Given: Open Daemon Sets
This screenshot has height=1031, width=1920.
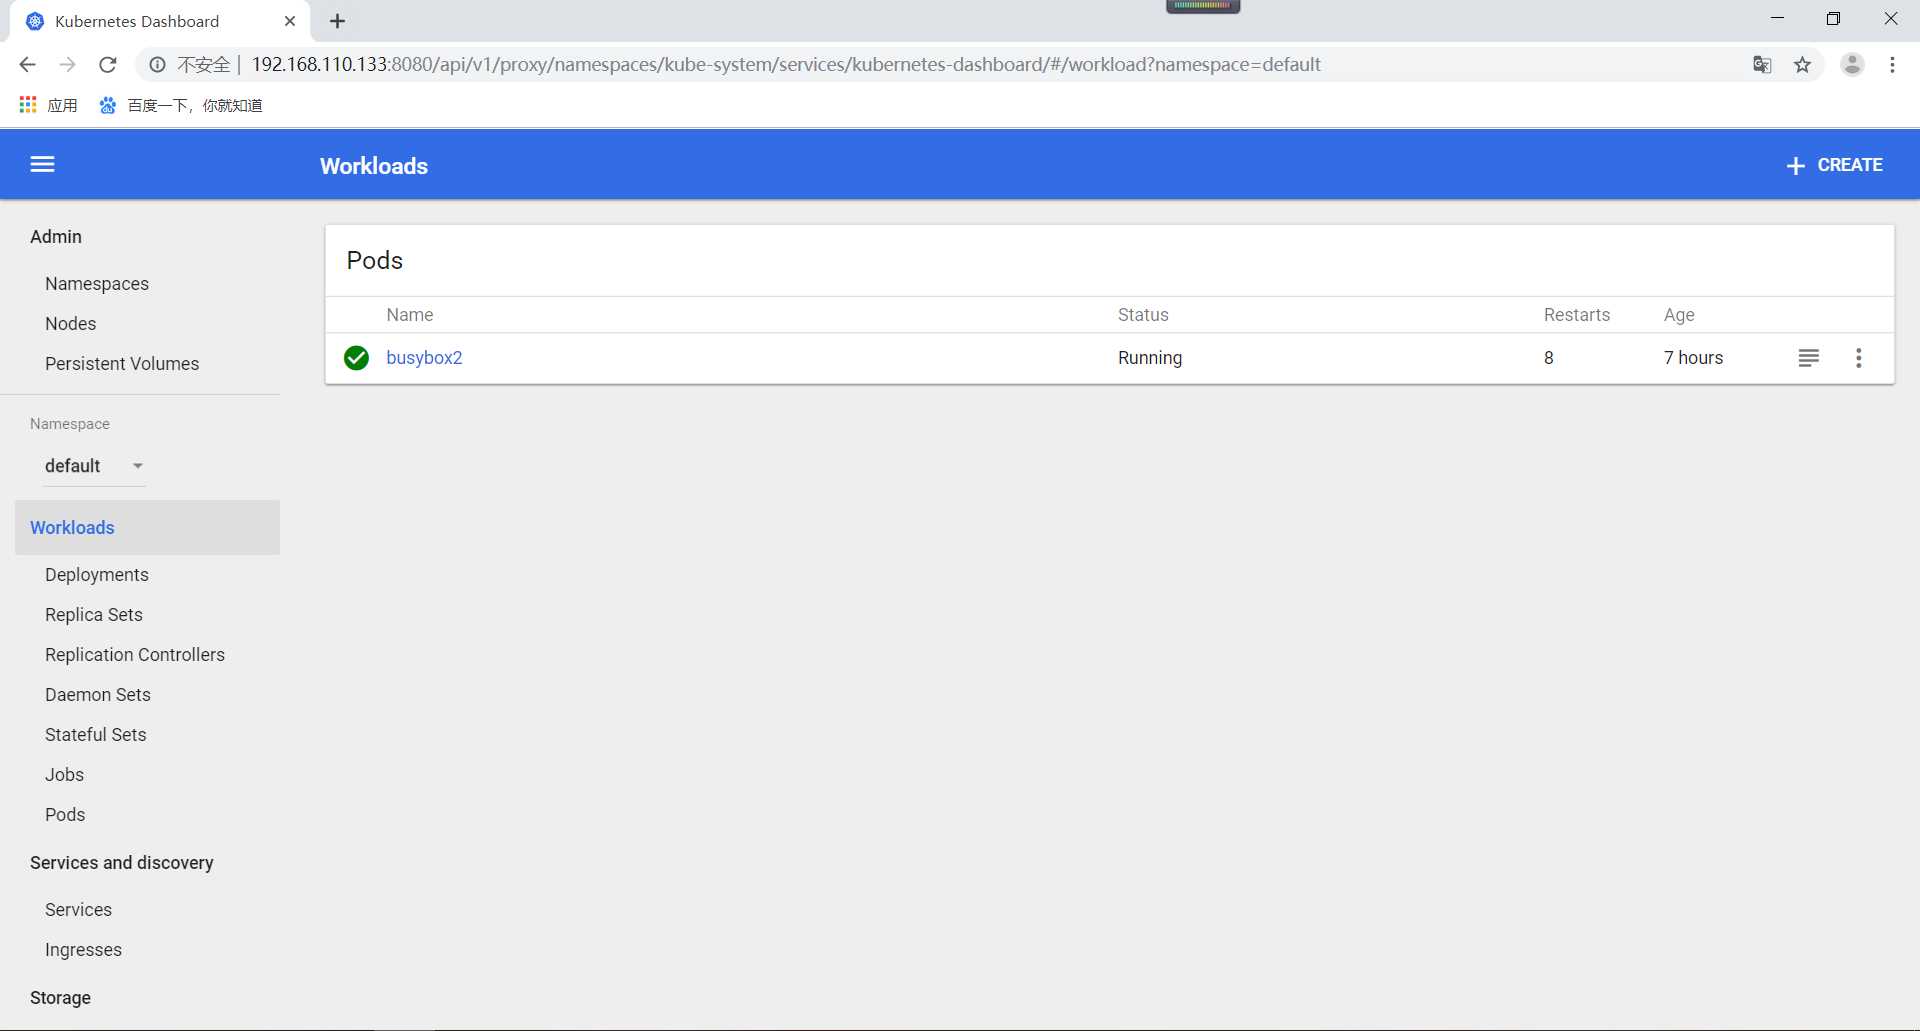Looking at the screenshot, I should [98, 695].
